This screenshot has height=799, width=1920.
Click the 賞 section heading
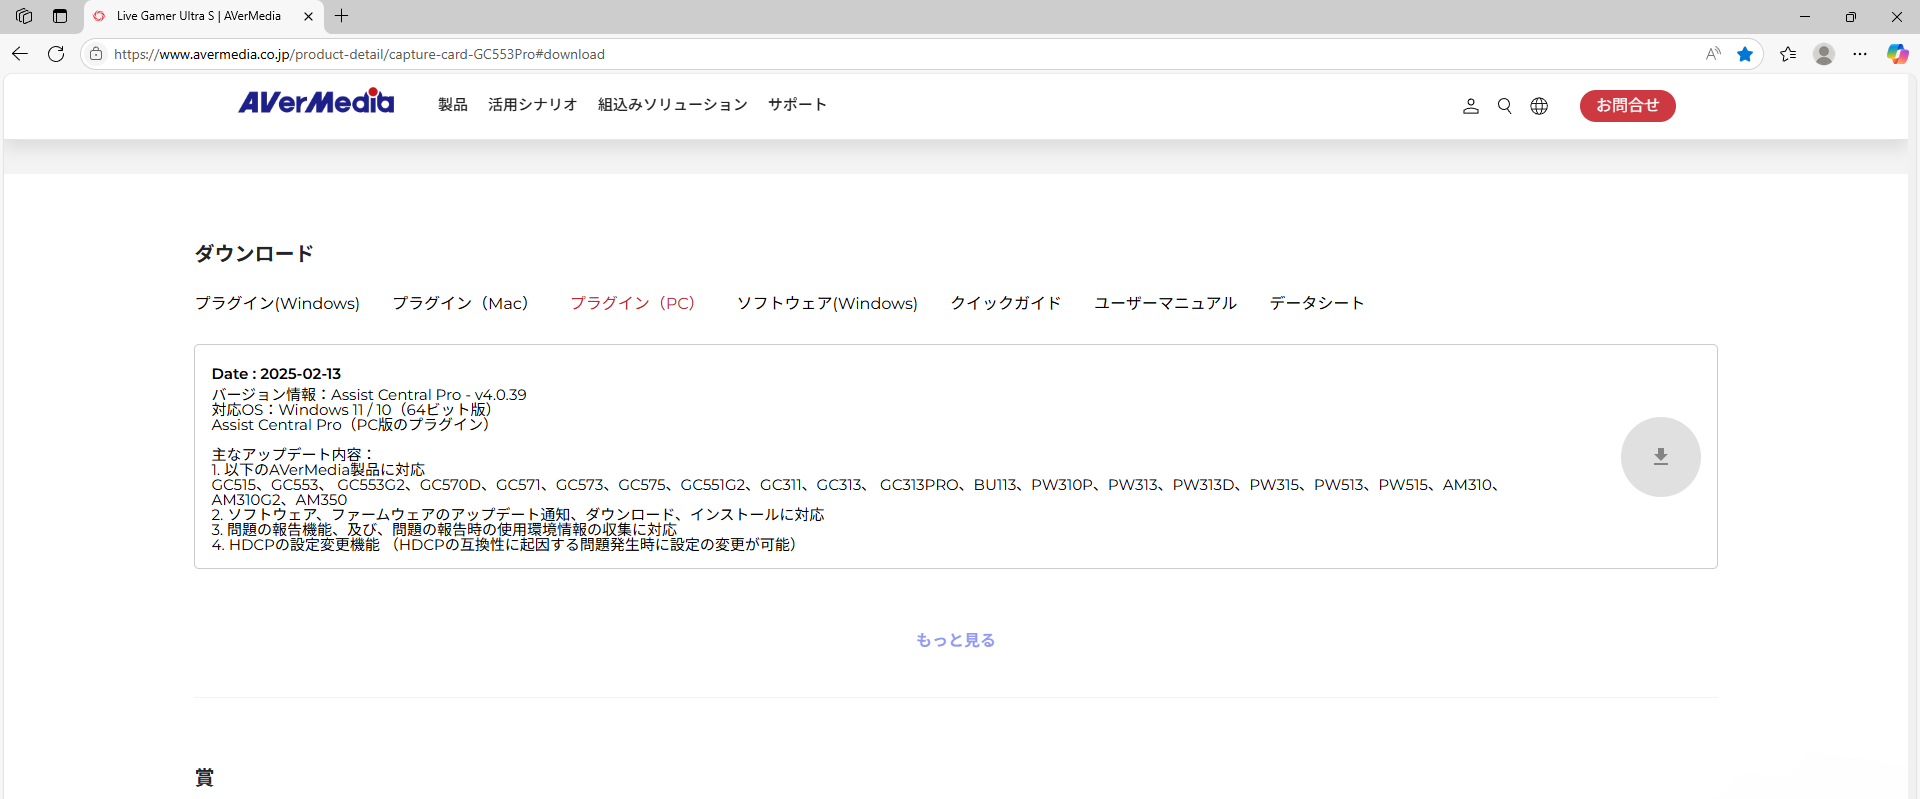pyautogui.click(x=204, y=778)
